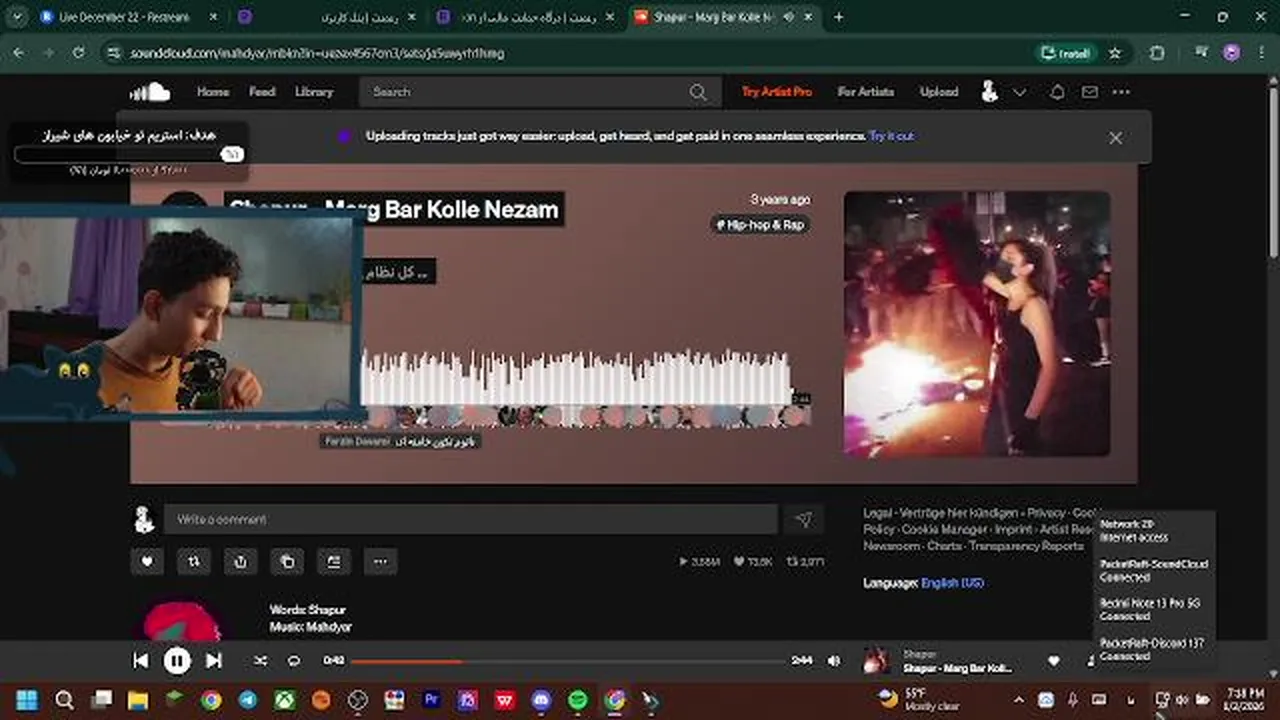Open the profile avatar menu

coord(989,92)
